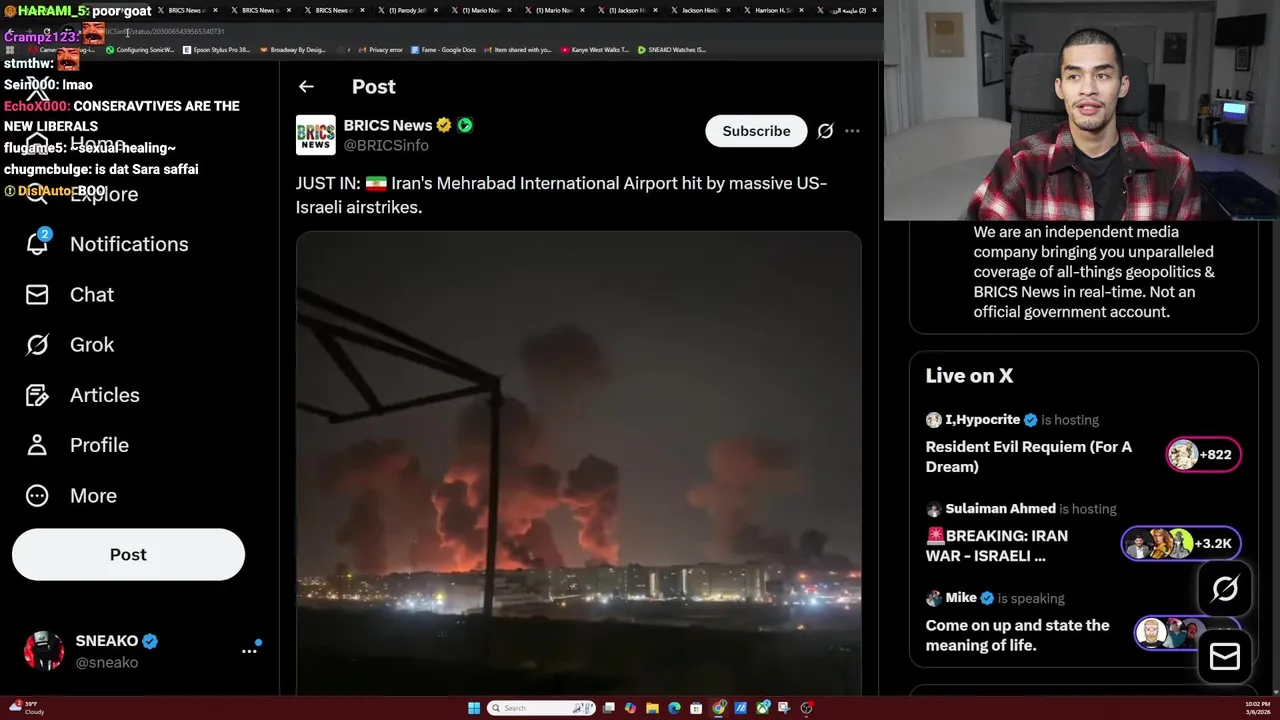
Task: Open Chrome from the taskbar
Action: click(719, 708)
